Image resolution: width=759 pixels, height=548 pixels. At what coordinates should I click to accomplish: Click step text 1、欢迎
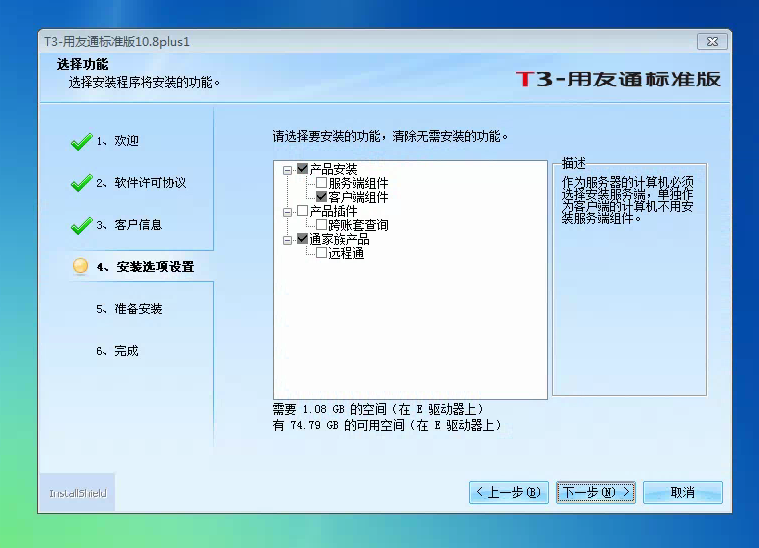pos(117,140)
